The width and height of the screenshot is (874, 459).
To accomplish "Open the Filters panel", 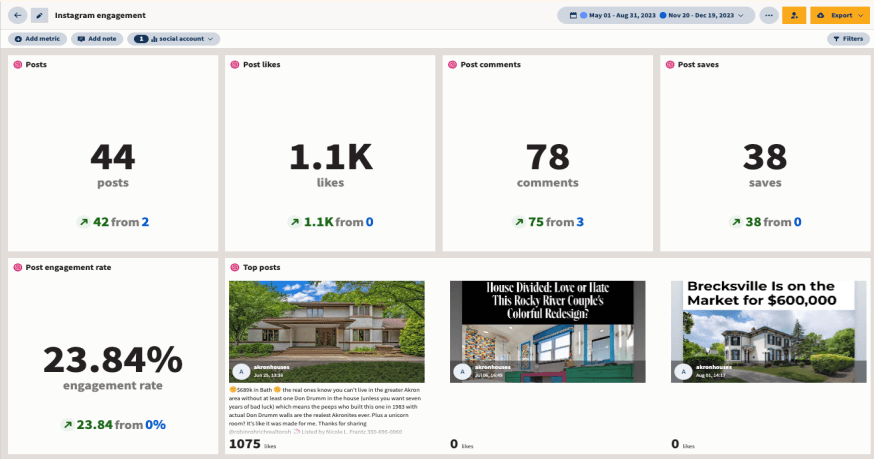I will click(847, 39).
